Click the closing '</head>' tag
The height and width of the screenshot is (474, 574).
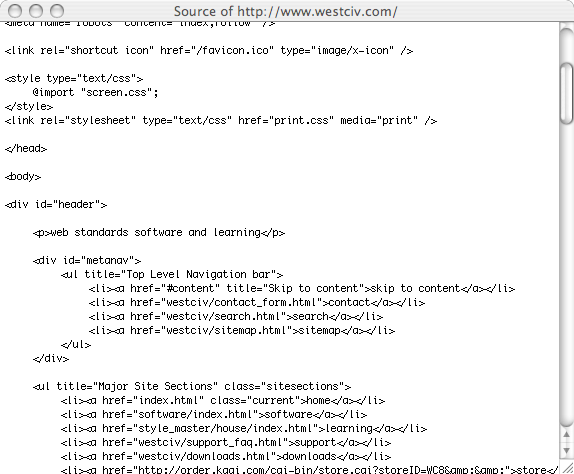26,148
